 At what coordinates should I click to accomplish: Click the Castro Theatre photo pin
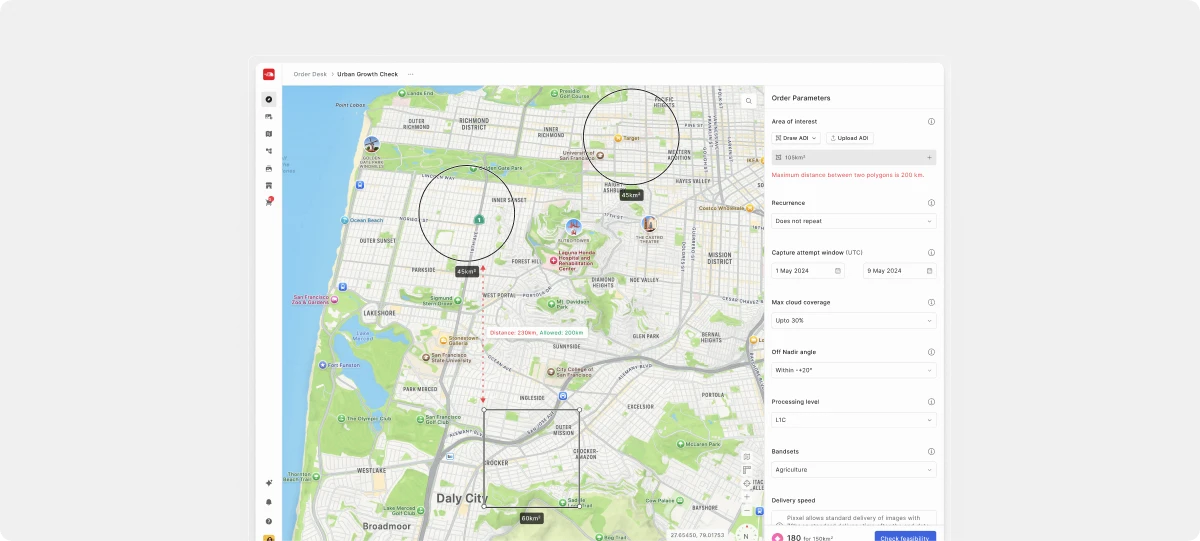[x=650, y=223]
